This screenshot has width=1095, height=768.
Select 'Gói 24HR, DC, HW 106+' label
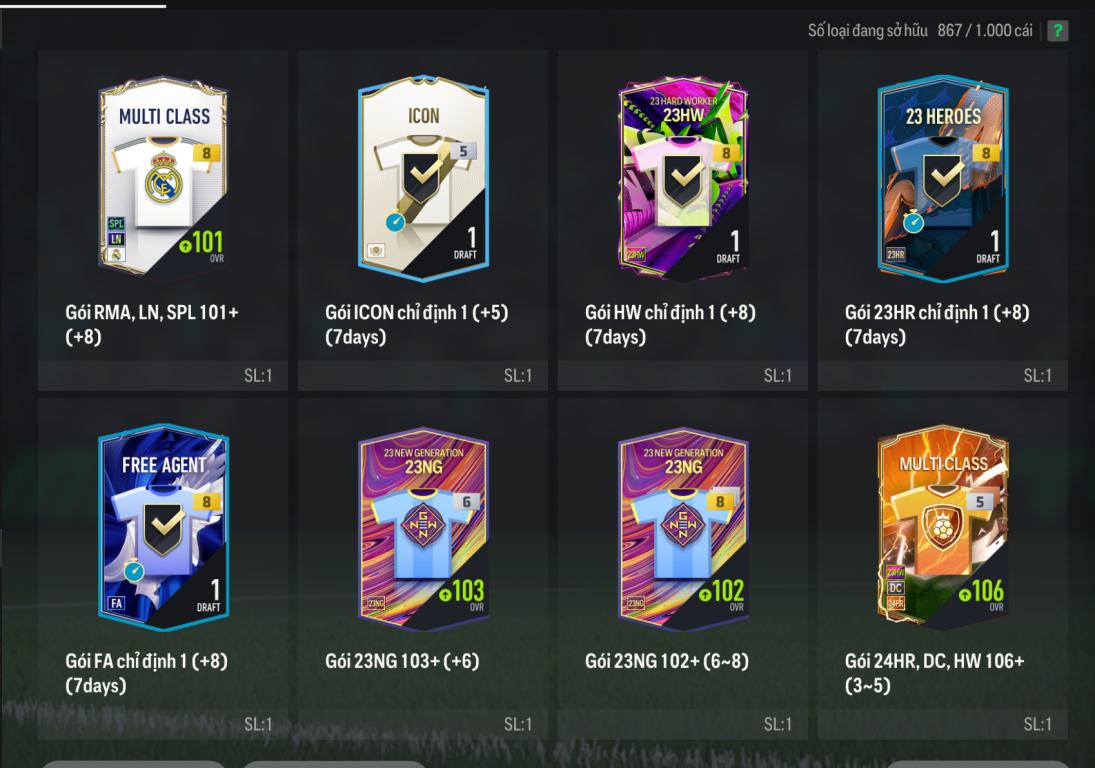pyautogui.click(x=934, y=660)
